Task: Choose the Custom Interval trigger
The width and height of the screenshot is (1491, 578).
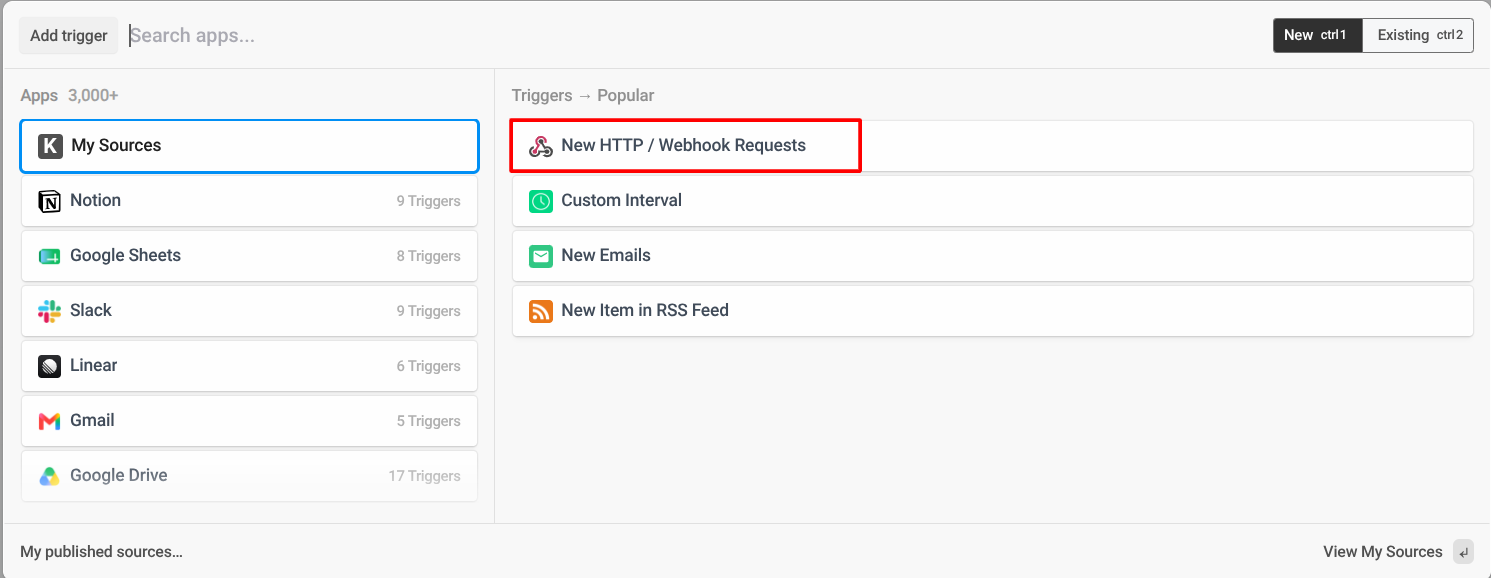Action: (993, 201)
